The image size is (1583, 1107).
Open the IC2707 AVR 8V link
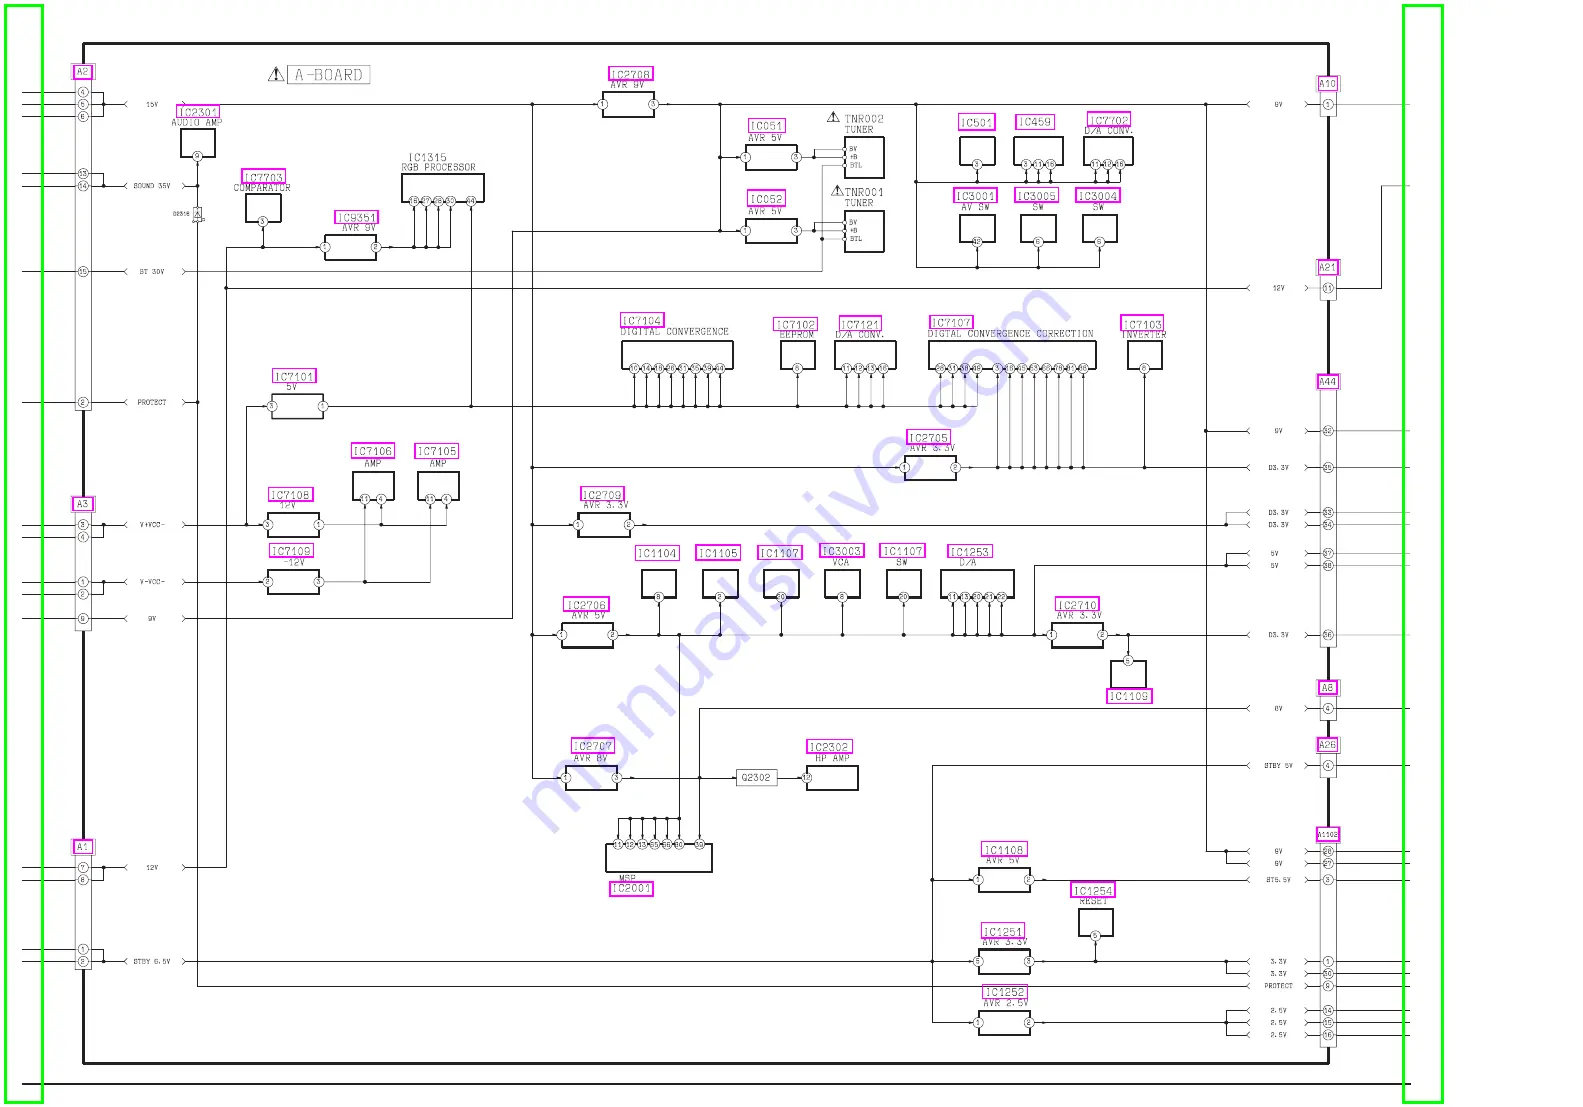[593, 746]
